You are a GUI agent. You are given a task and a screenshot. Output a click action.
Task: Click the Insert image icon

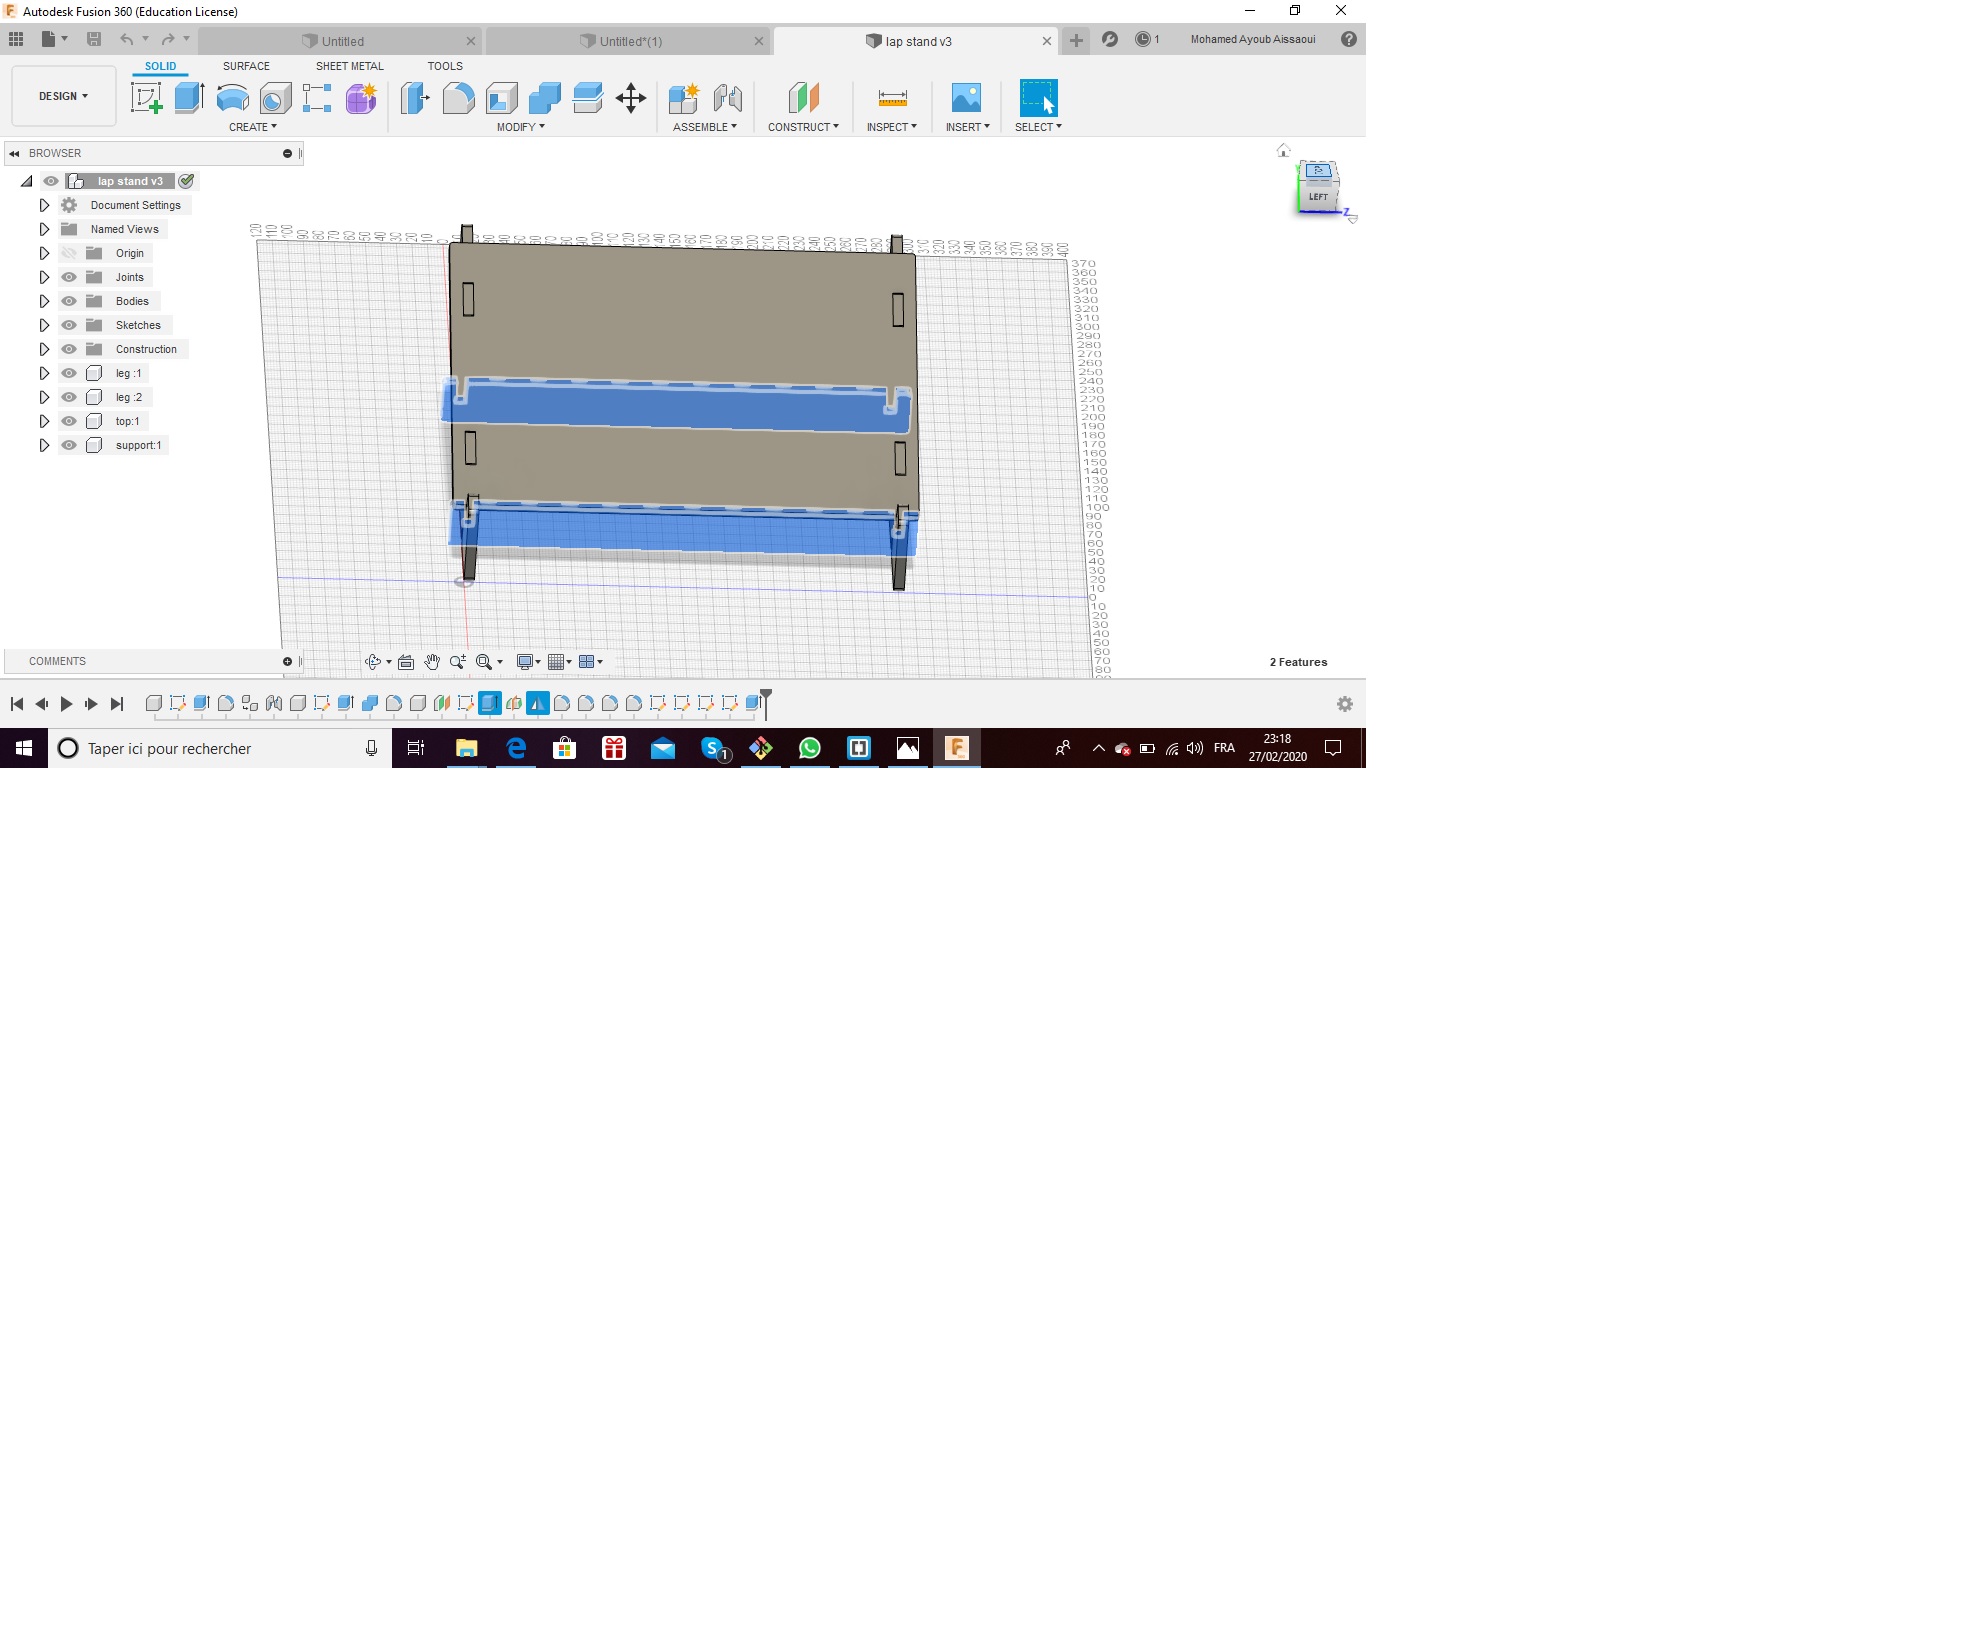[966, 98]
